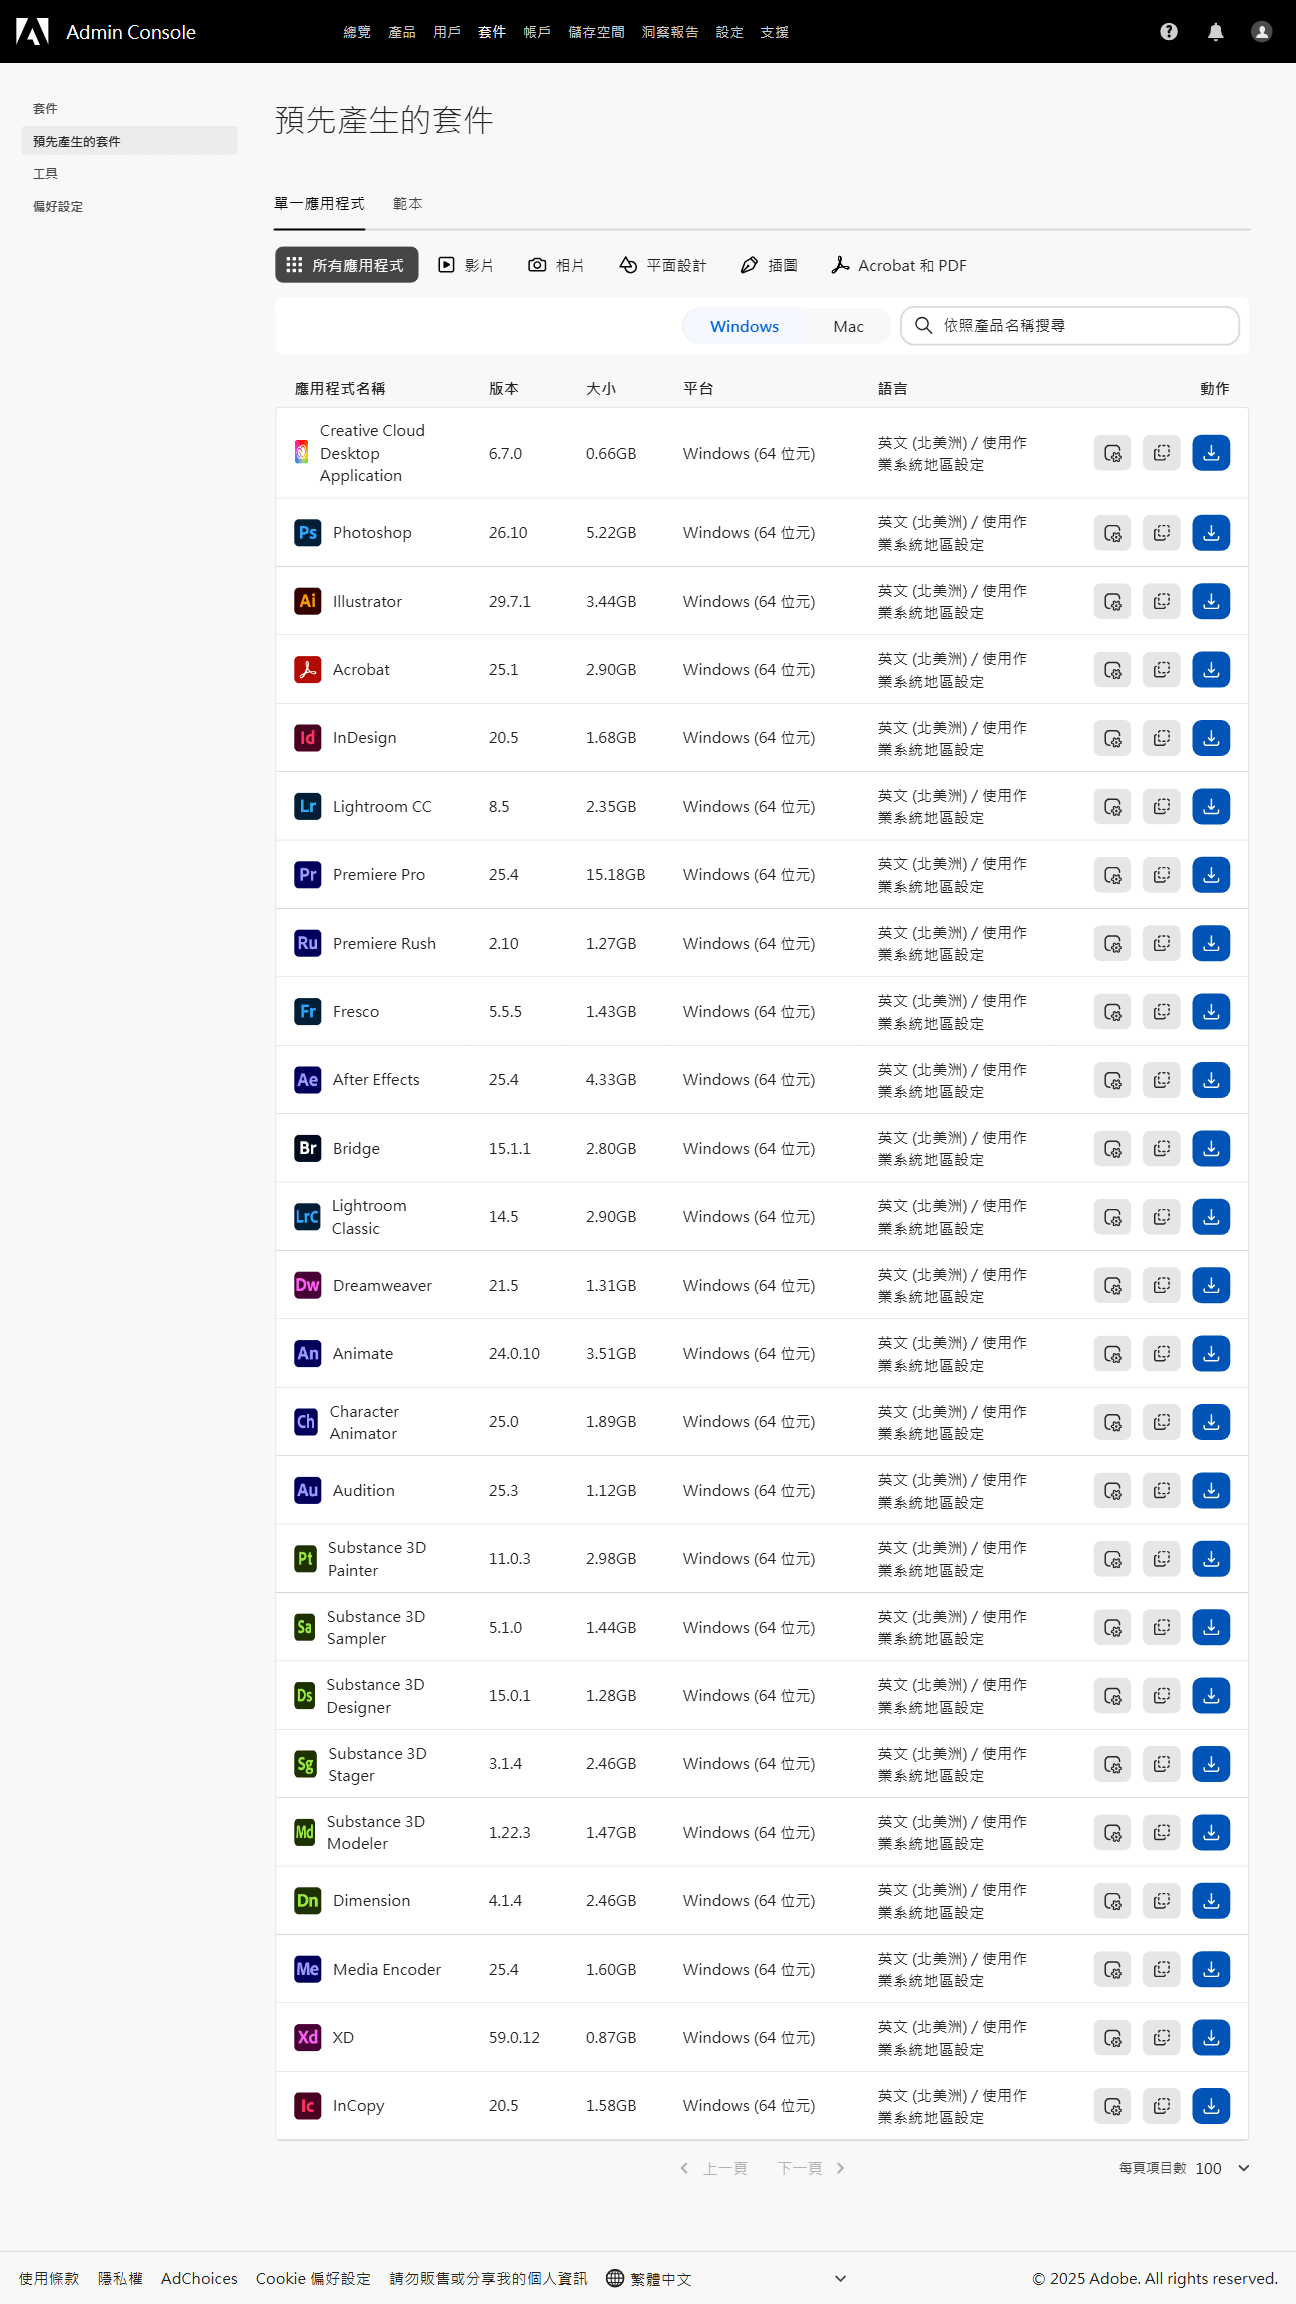Viewport: 1296px width, 2304px height.
Task: Switch platform to Mac
Action: [848, 326]
